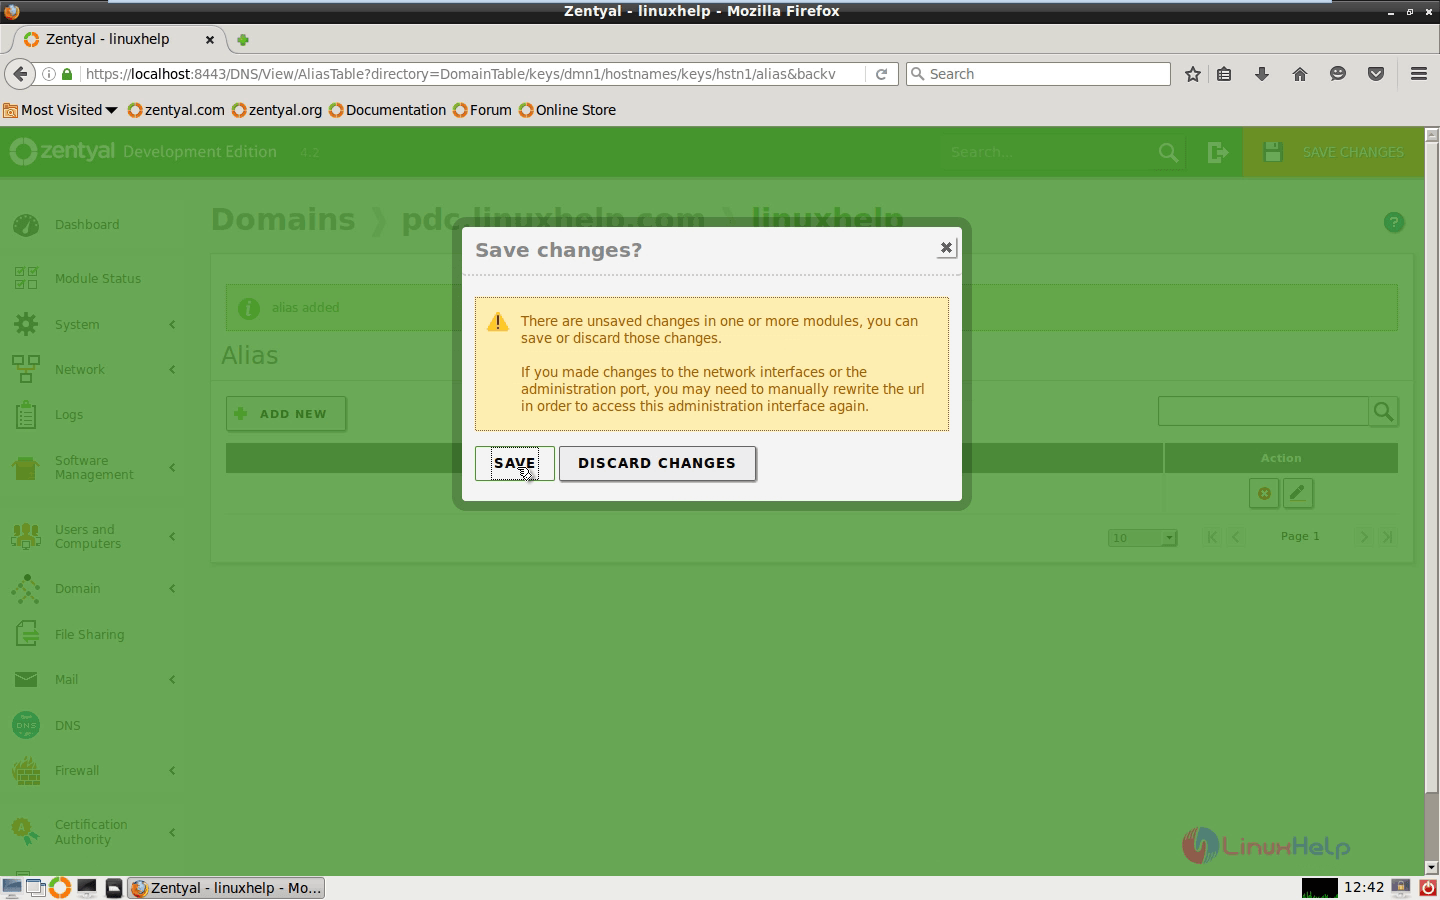Select the Domain sidebar icon
The width and height of the screenshot is (1440, 900).
26,588
